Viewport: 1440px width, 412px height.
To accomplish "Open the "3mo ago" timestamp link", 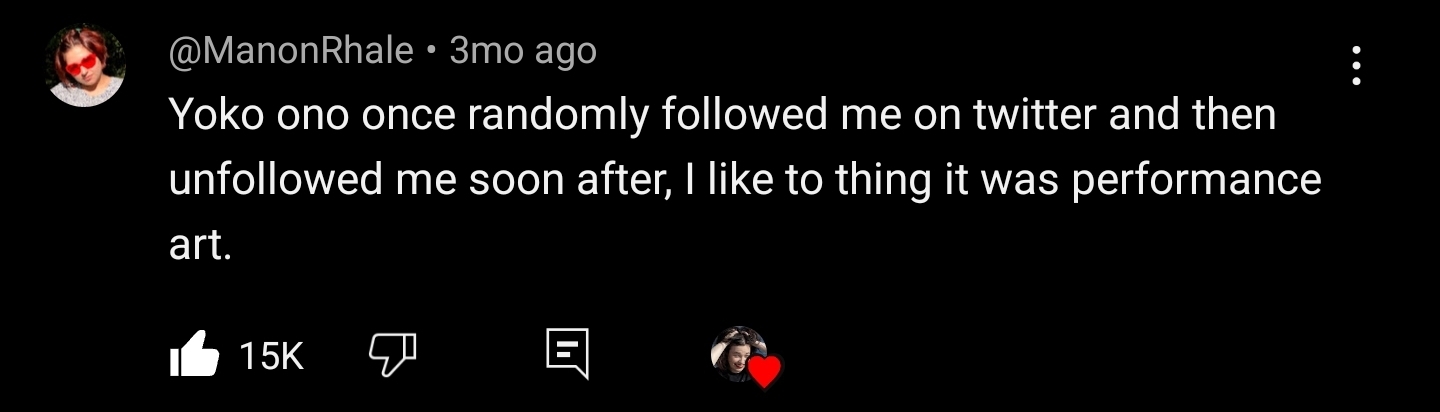I will click(x=523, y=50).
